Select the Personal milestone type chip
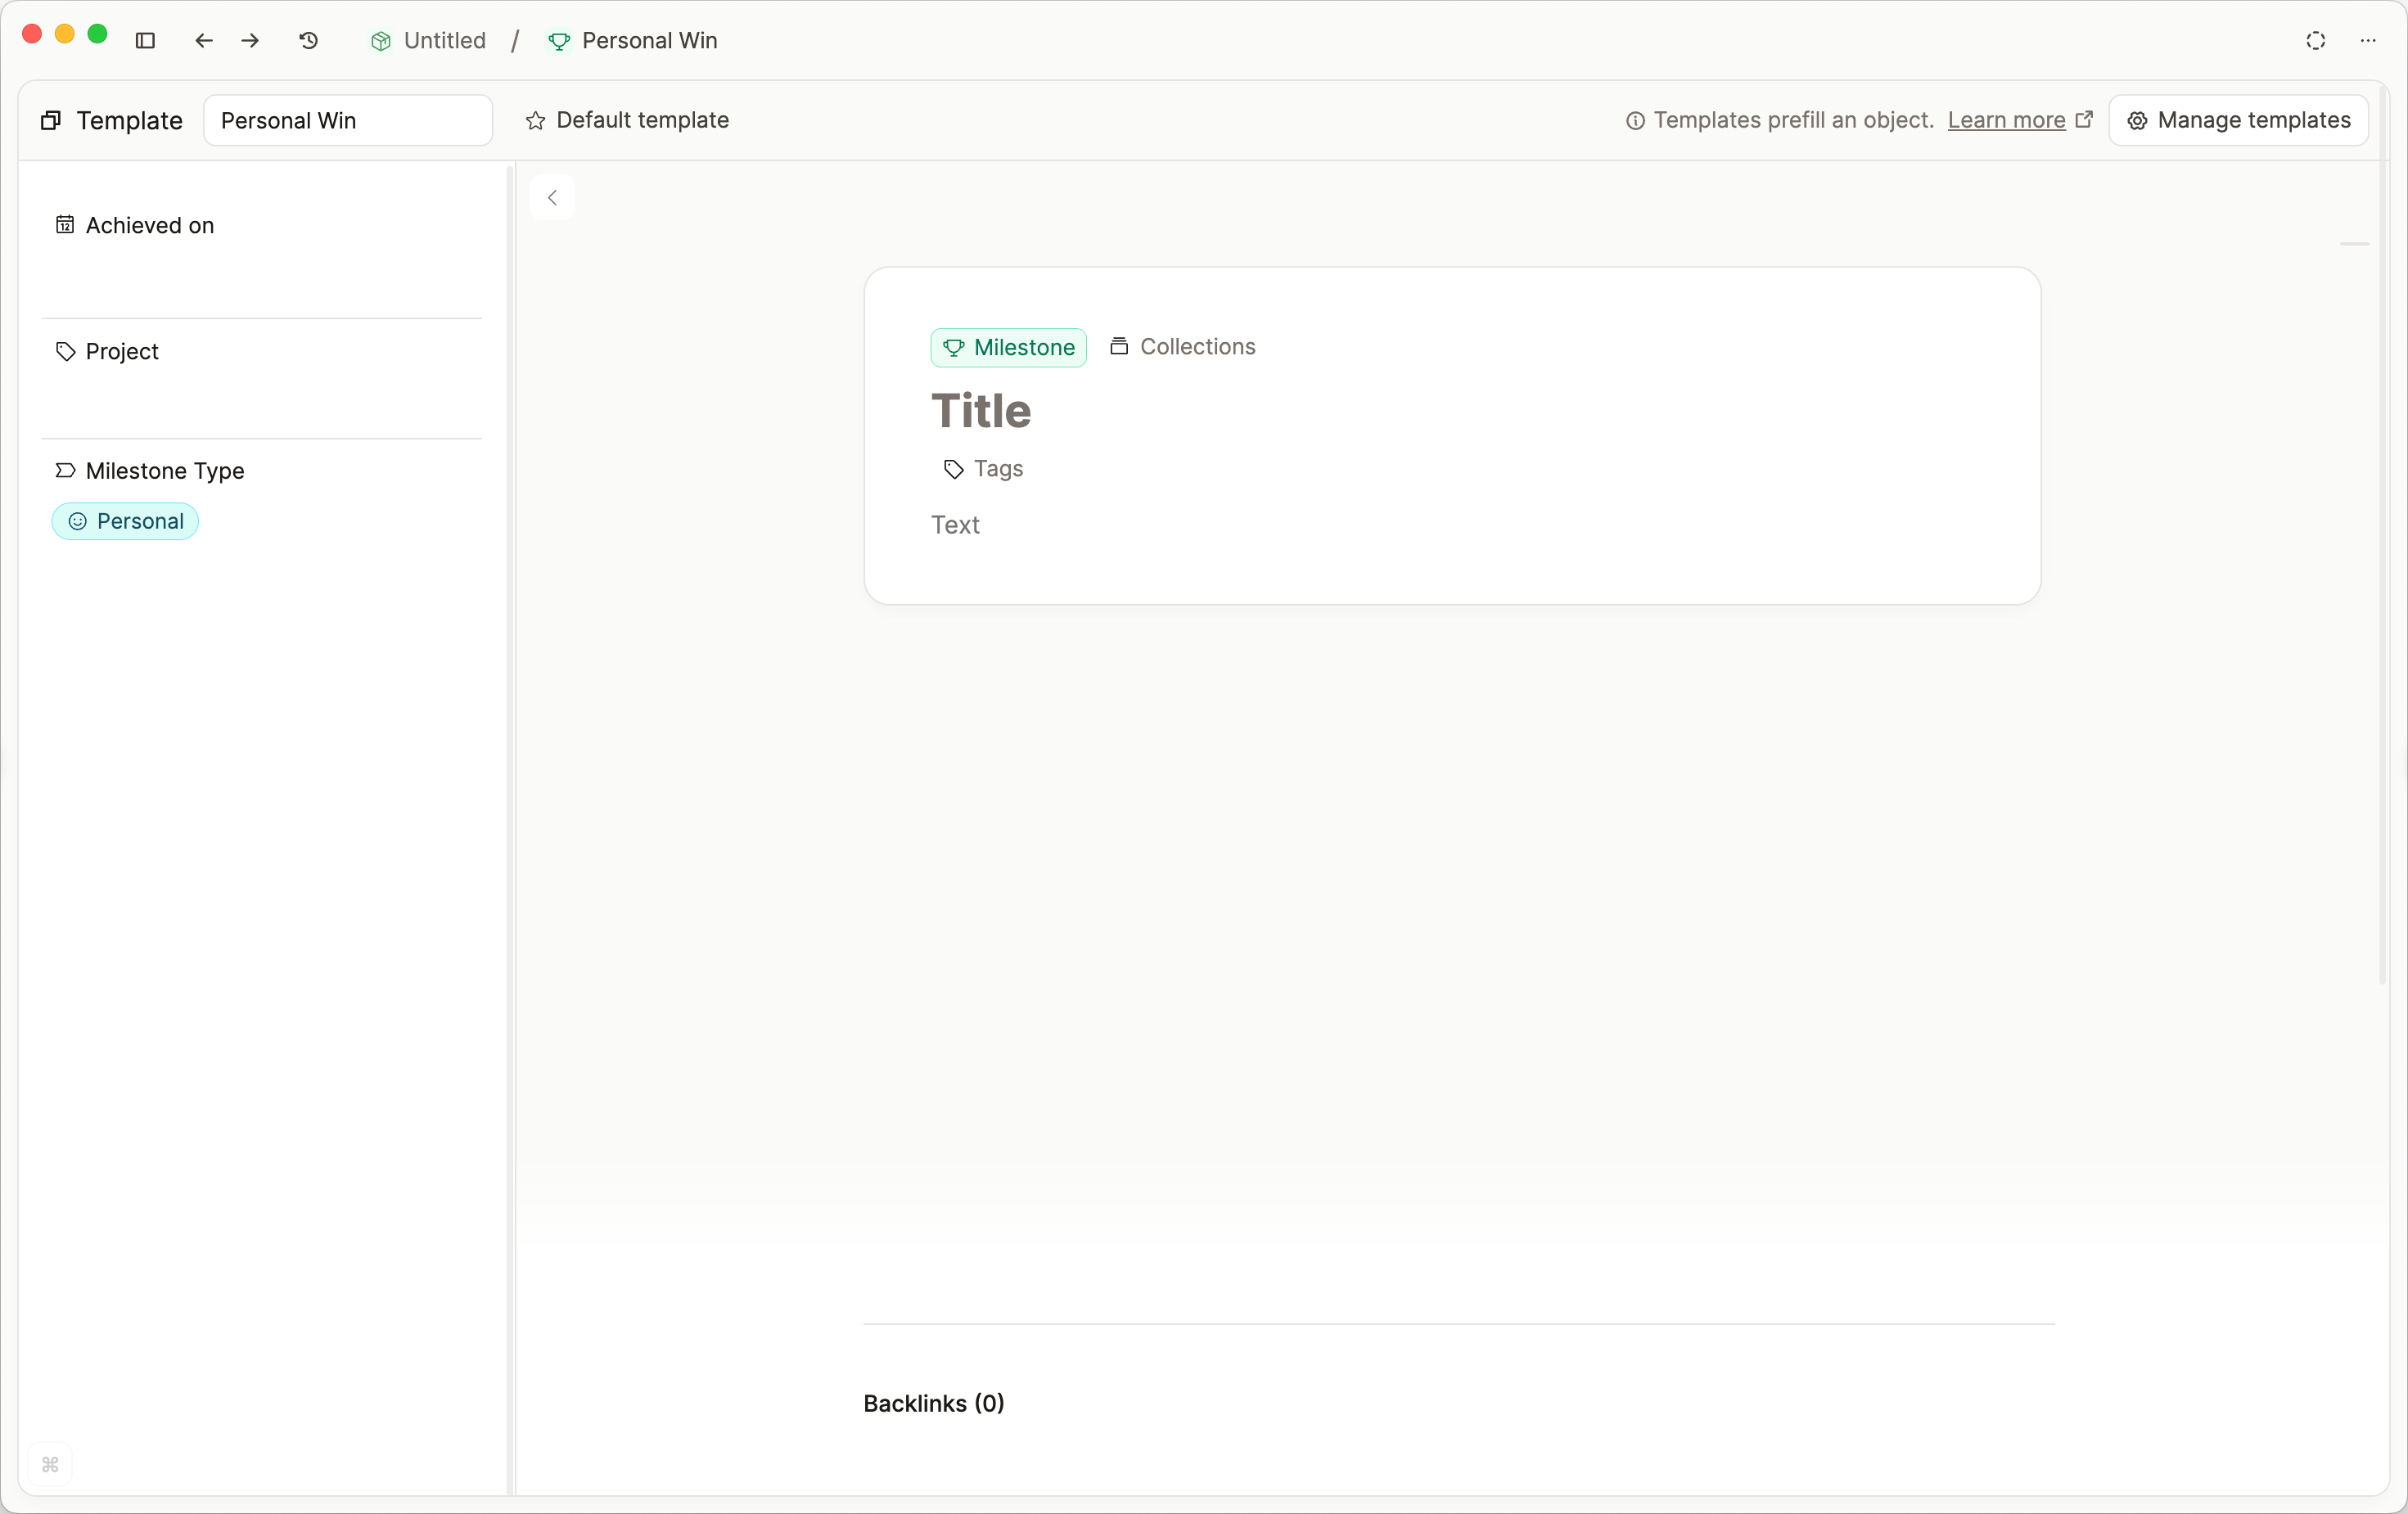 (x=125, y=521)
